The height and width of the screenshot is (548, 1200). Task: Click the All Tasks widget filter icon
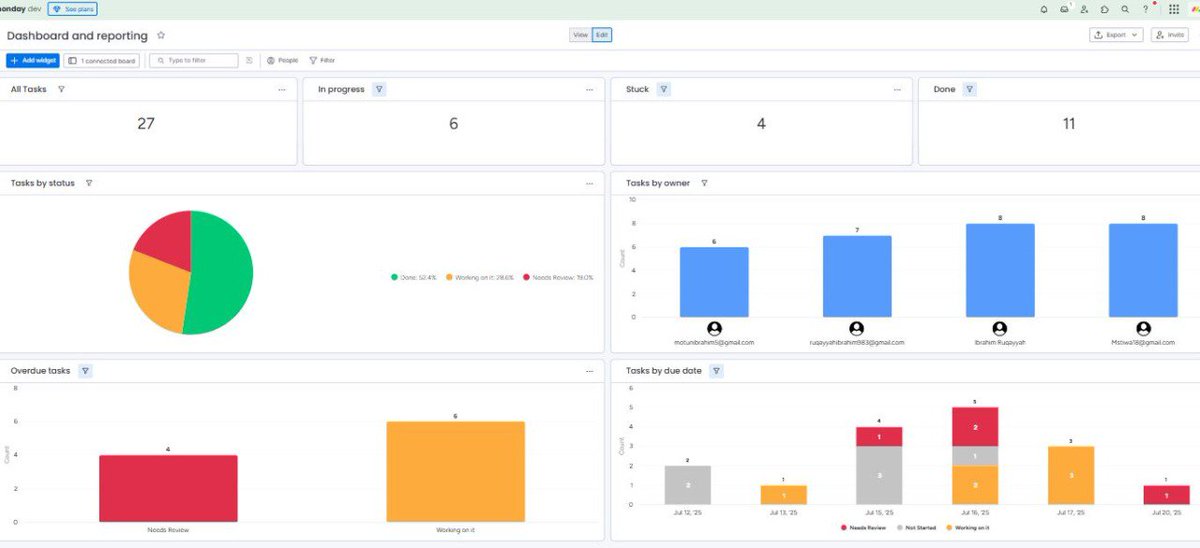coord(61,89)
